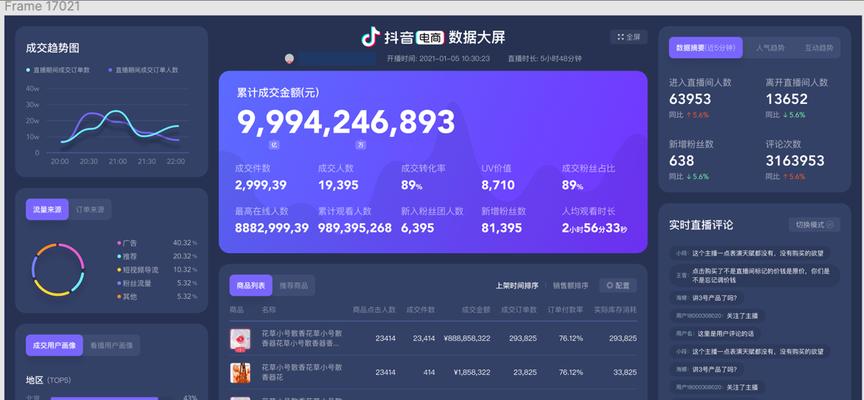Click the 成交趋势图 chart title
This screenshot has height=400, width=864.
52,48
